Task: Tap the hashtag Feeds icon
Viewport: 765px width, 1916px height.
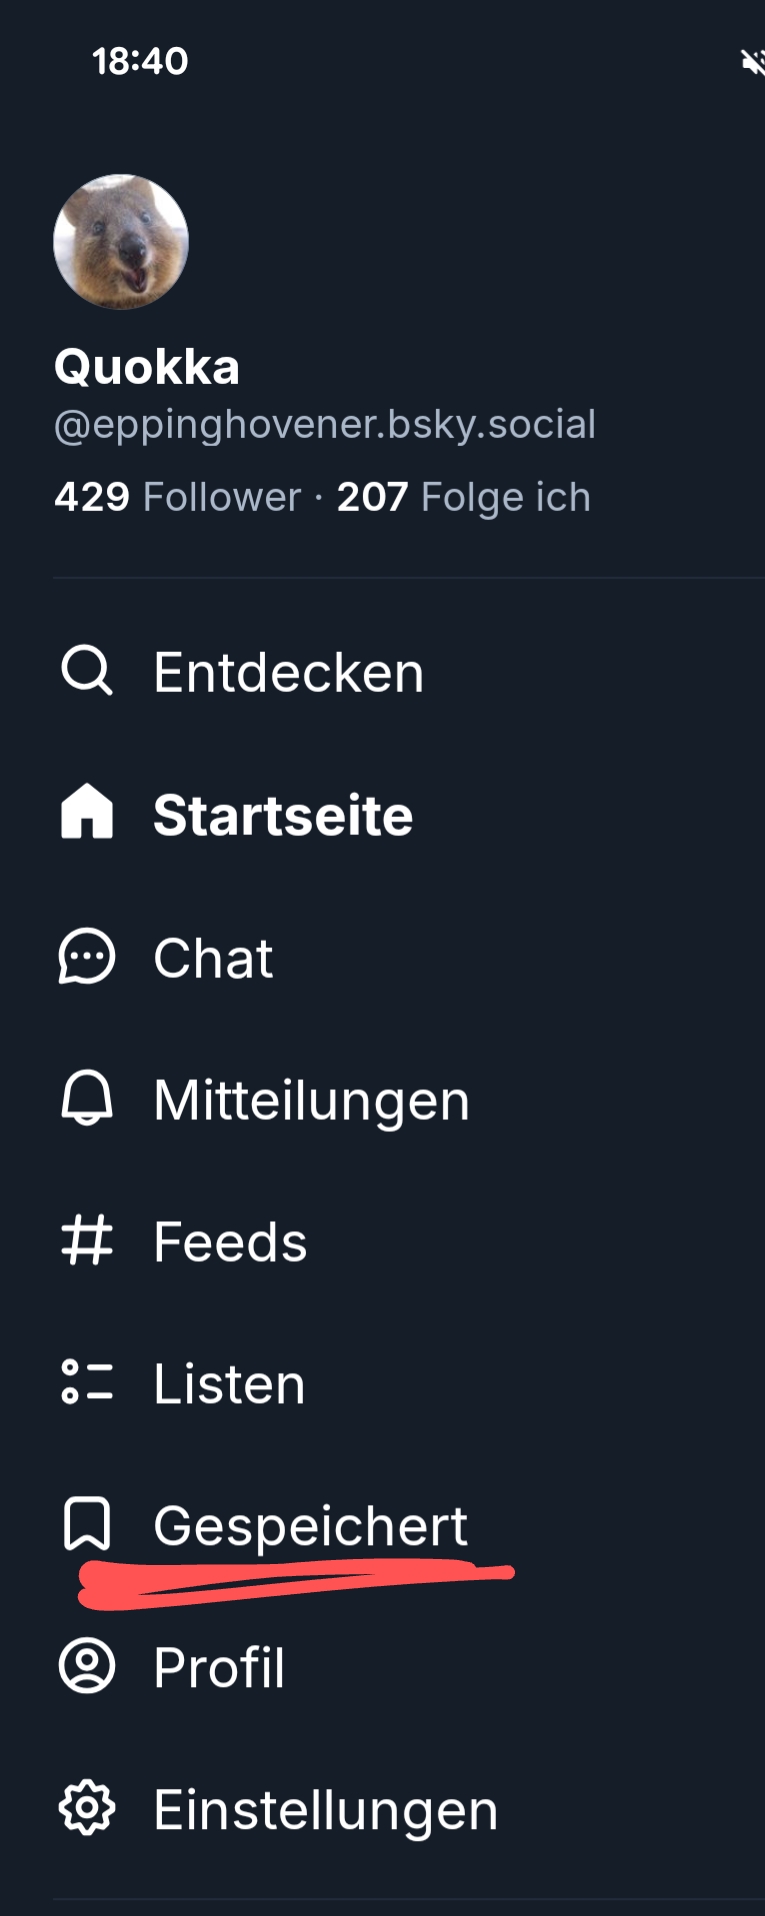Action: pyautogui.click(x=87, y=1241)
